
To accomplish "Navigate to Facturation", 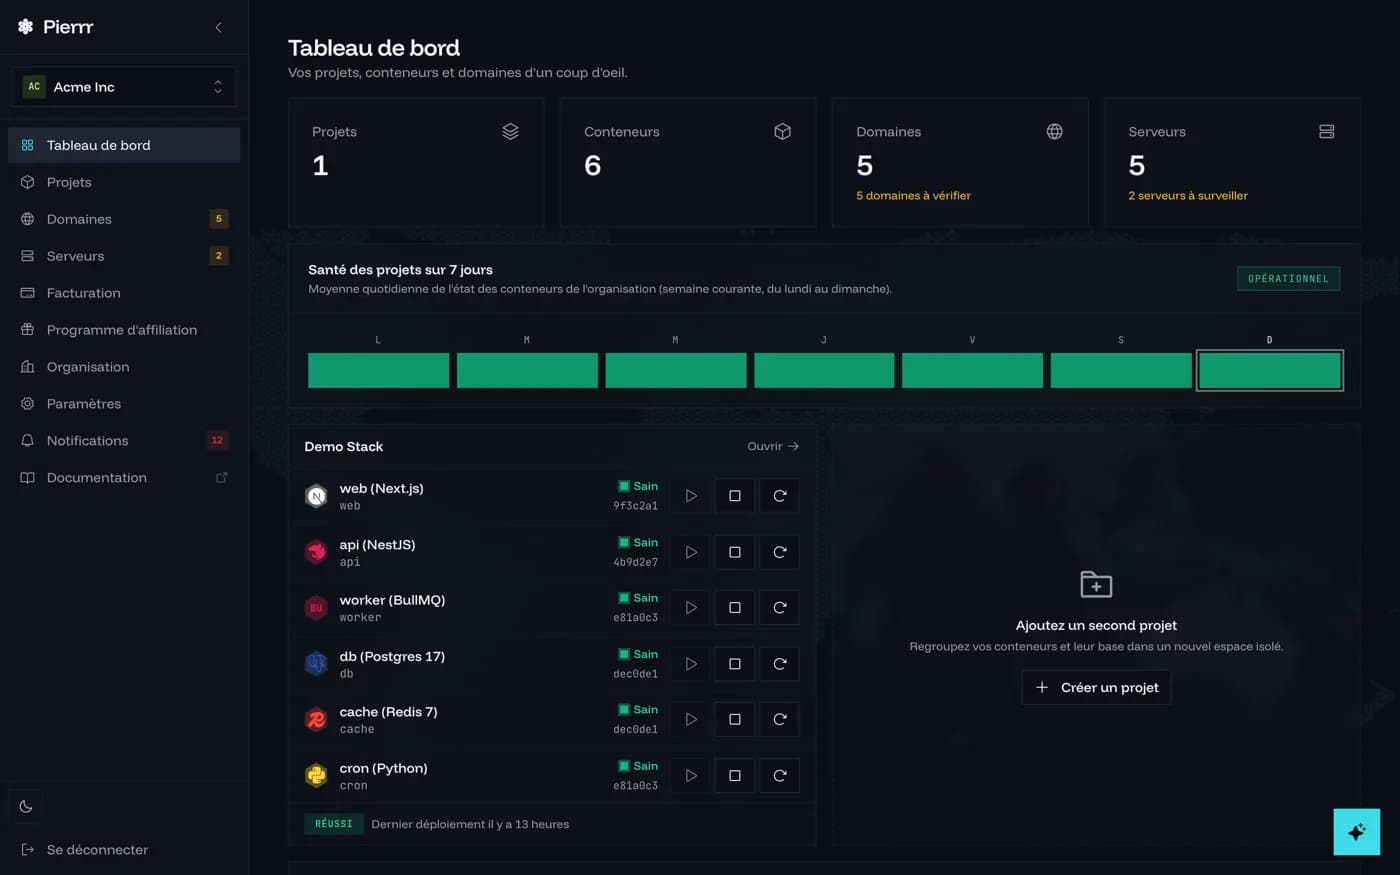I will click(124, 293).
